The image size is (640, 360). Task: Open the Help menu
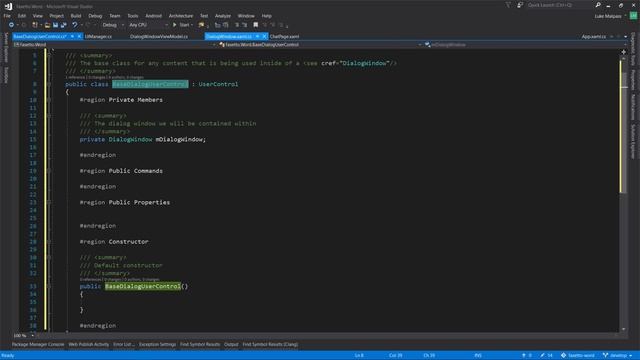click(x=267, y=16)
